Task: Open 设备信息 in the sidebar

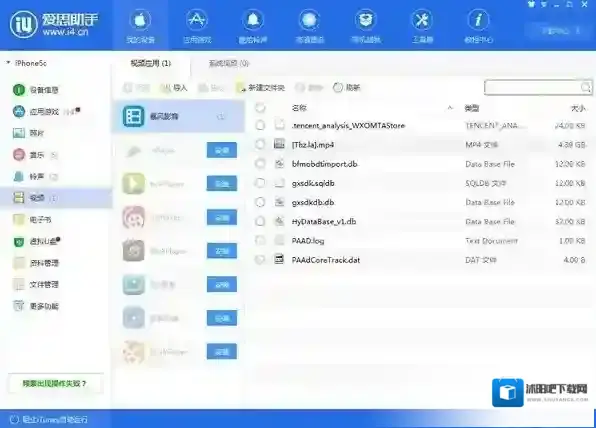Action: [x=36, y=90]
